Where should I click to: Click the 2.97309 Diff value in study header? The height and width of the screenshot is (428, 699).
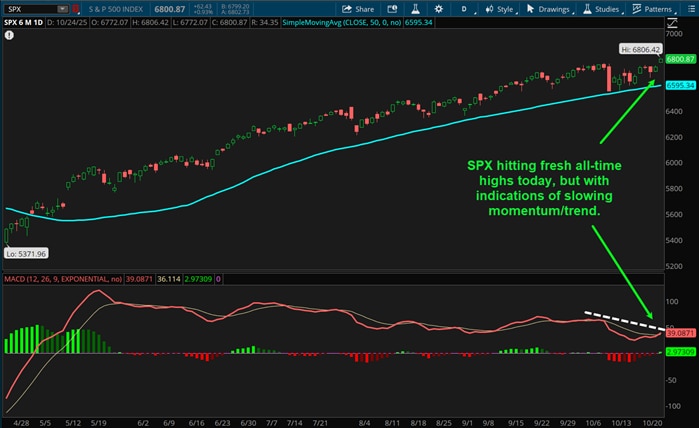click(198, 279)
